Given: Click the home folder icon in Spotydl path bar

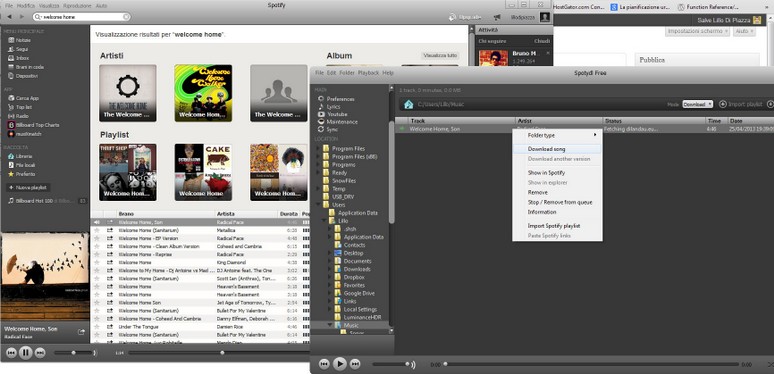Looking at the screenshot, I should point(408,104).
